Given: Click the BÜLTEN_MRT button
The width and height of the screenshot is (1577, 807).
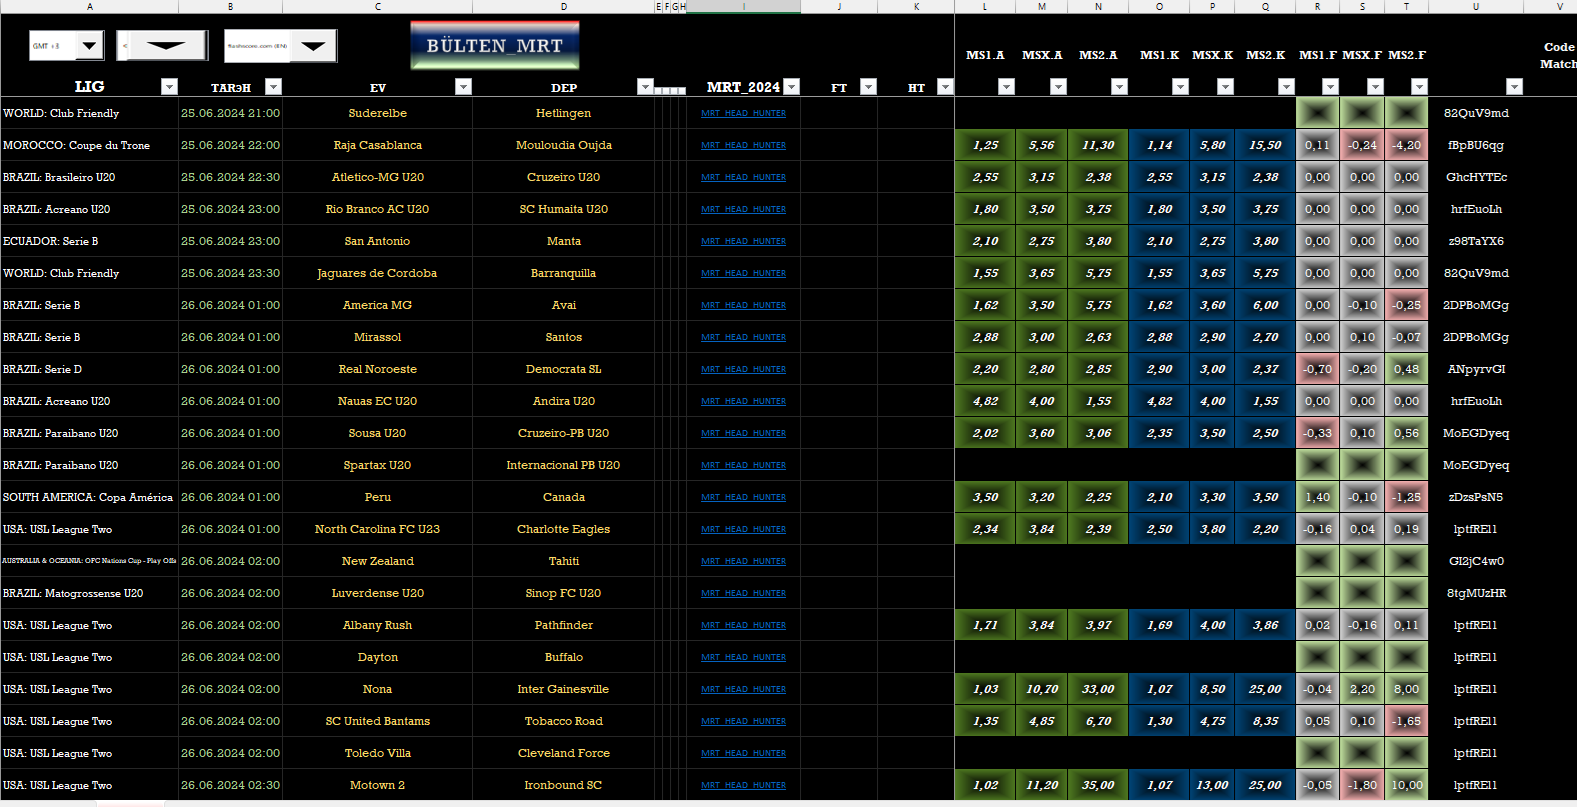Looking at the screenshot, I should [494, 46].
